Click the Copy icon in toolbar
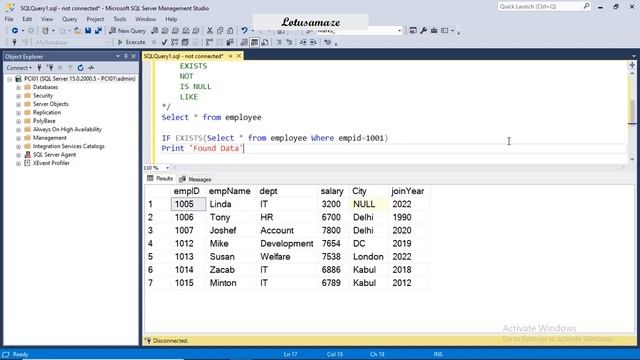The image size is (640, 360). coord(220,31)
